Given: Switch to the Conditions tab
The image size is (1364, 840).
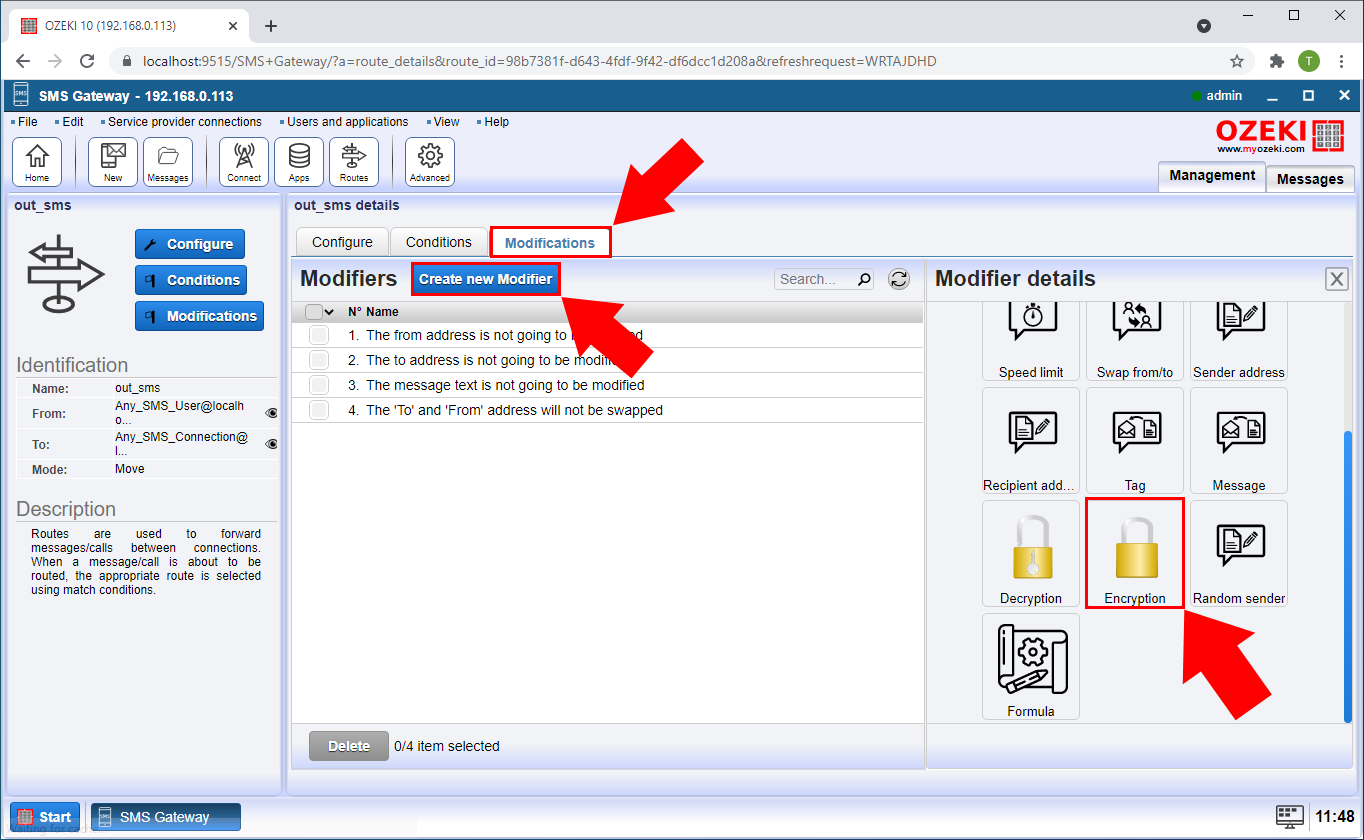Looking at the screenshot, I should (x=438, y=242).
